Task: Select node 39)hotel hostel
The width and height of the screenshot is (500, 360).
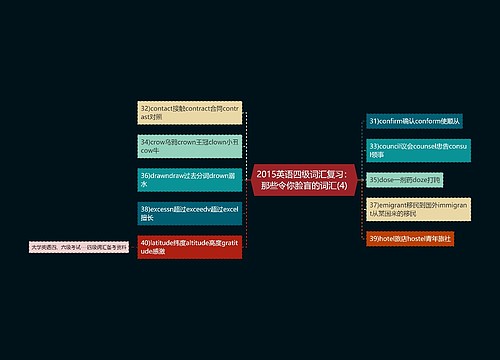Action: (410, 239)
